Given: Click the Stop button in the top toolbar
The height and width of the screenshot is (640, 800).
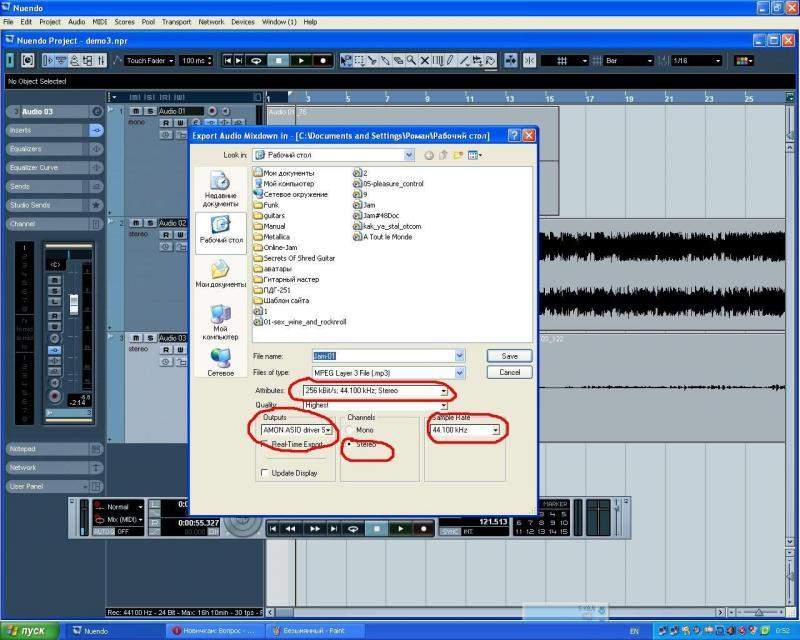Looking at the screenshot, I should 277,61.
